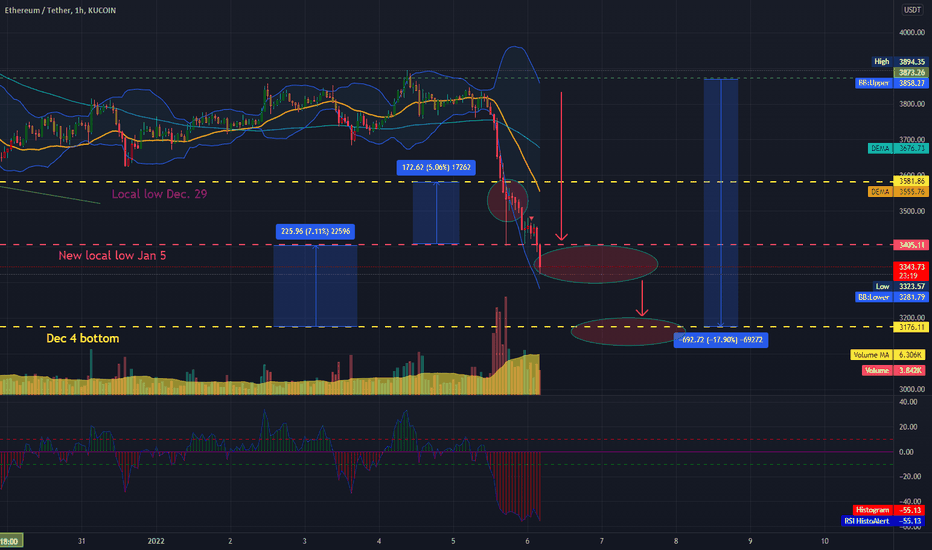
Task: Select the High 3894.35 price label
Action: pyautogui.click(x=900, y=62)
